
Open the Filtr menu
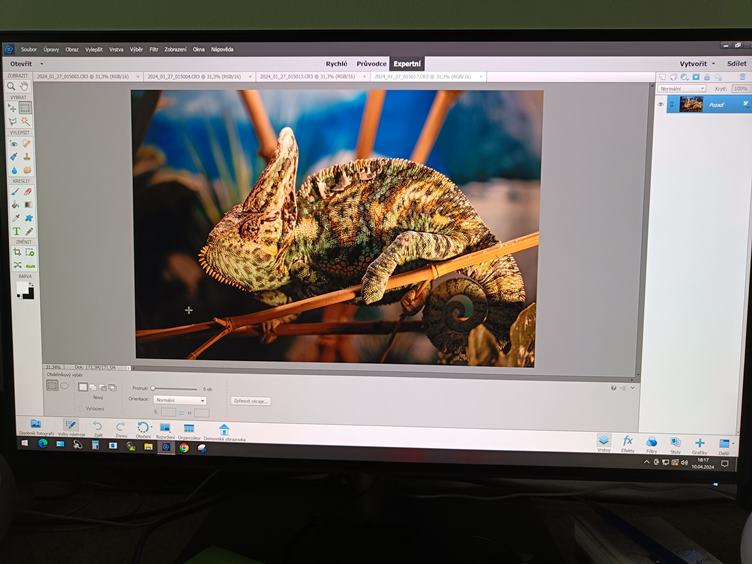153,49
